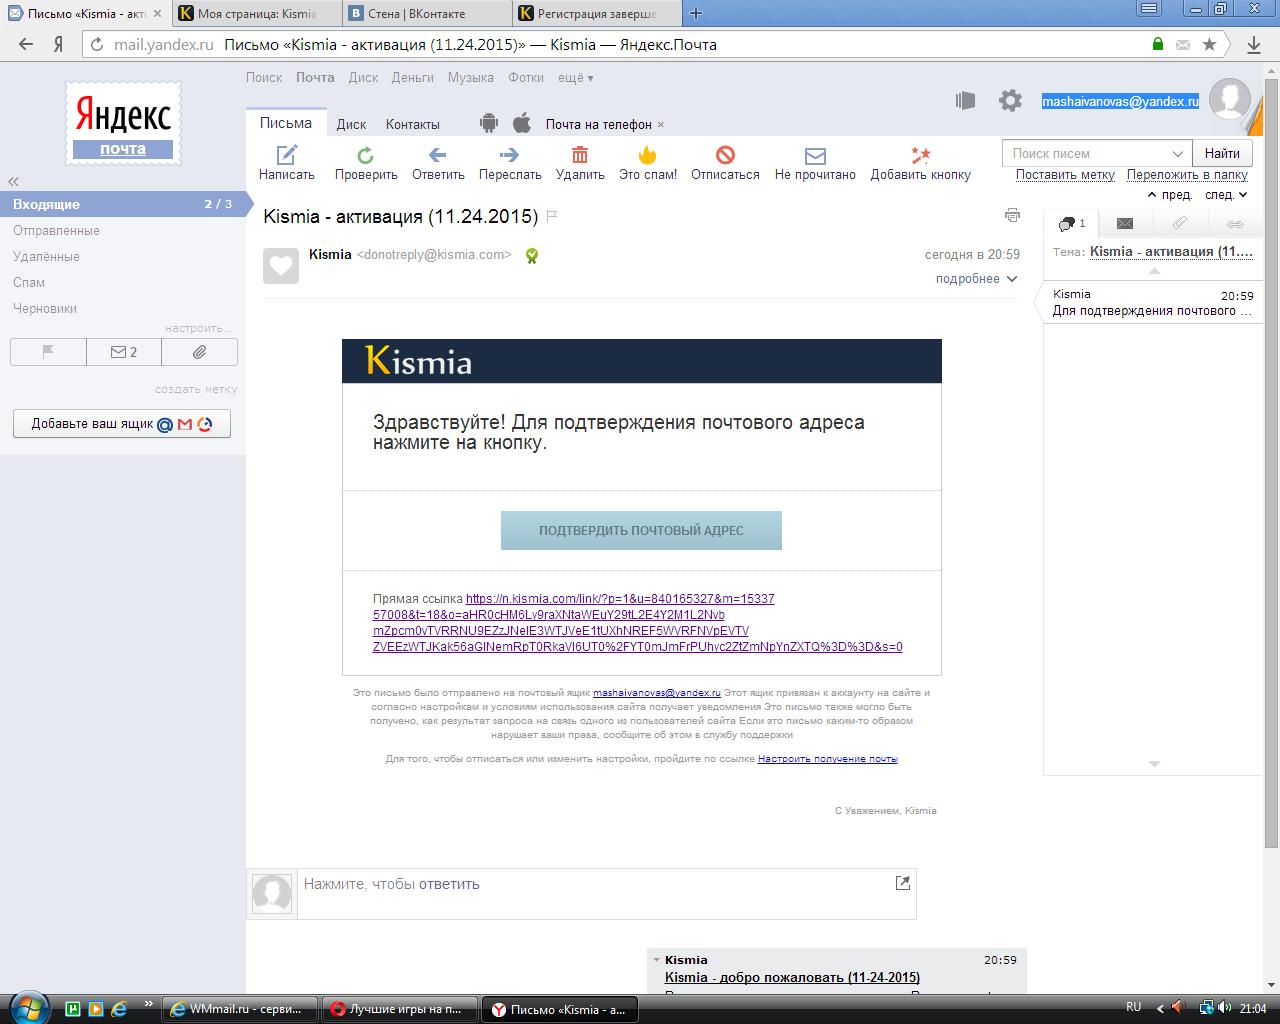
Task: Expand the ещё services menu
Action: point(575,77)
